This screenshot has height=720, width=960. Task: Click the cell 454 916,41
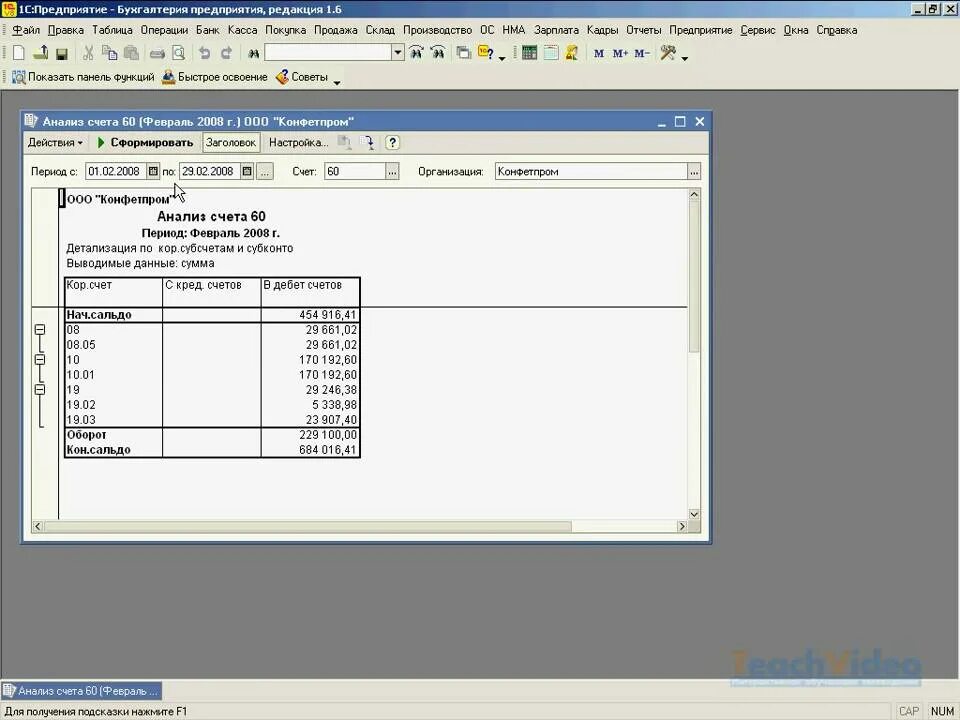pos(310,315)
